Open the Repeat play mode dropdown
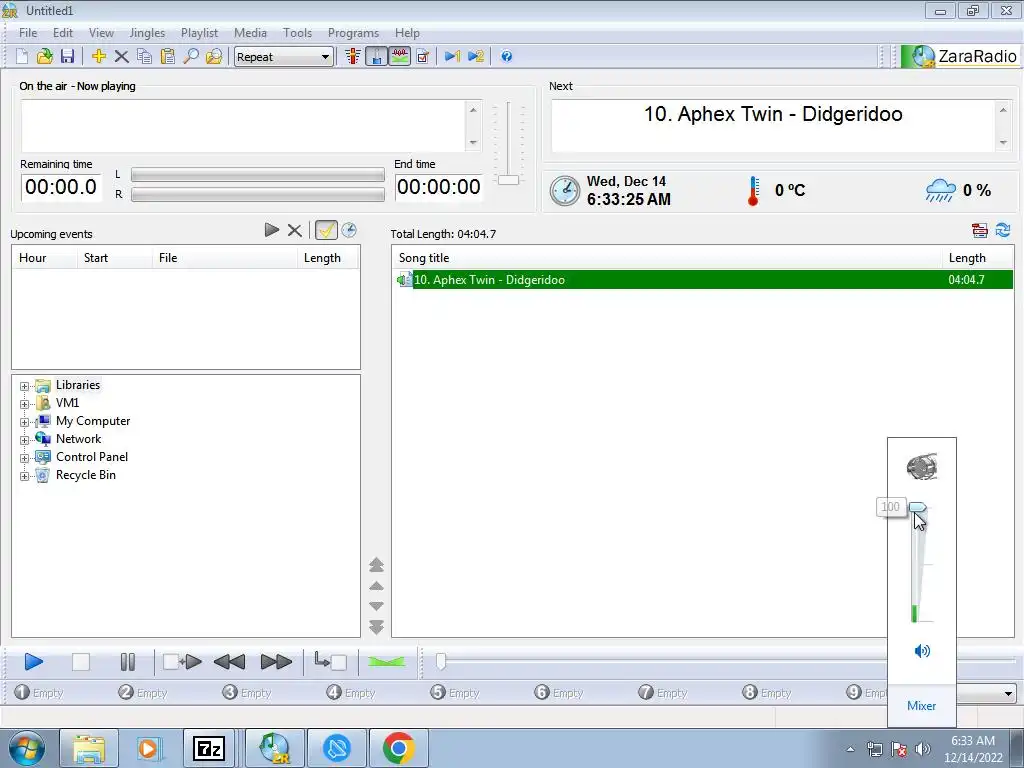Viewport: 1024px width, 768px height. pyautogui.click(x=284, y=57)
